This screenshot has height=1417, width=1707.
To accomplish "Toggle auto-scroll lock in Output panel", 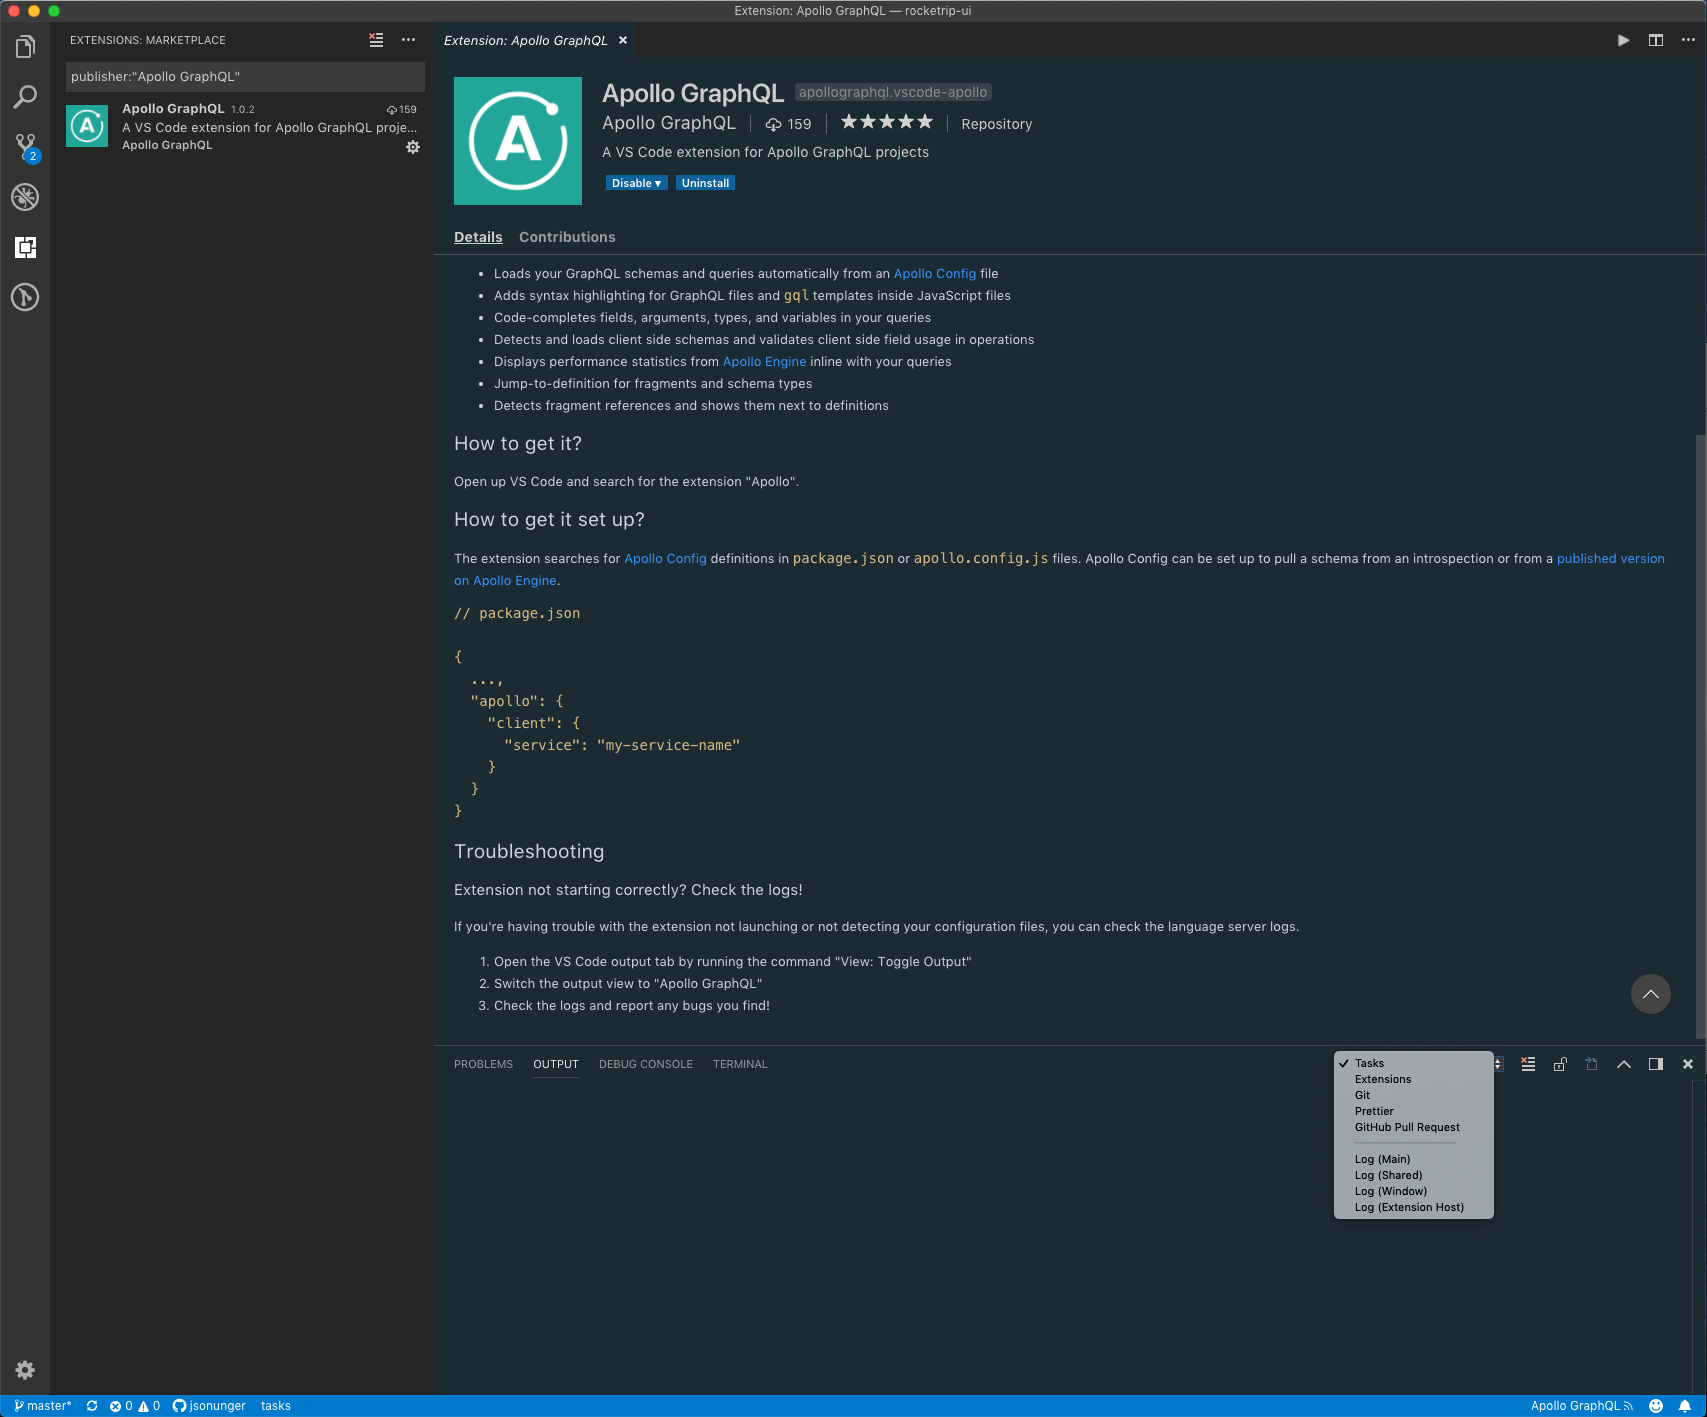I will click(1560, 1064).
